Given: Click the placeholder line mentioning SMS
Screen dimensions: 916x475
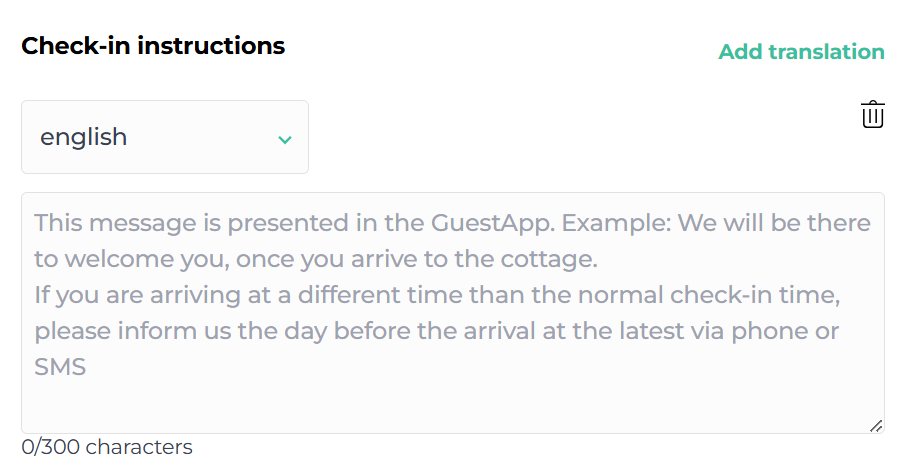Looking at the screenshot, I should click(60, 367).
